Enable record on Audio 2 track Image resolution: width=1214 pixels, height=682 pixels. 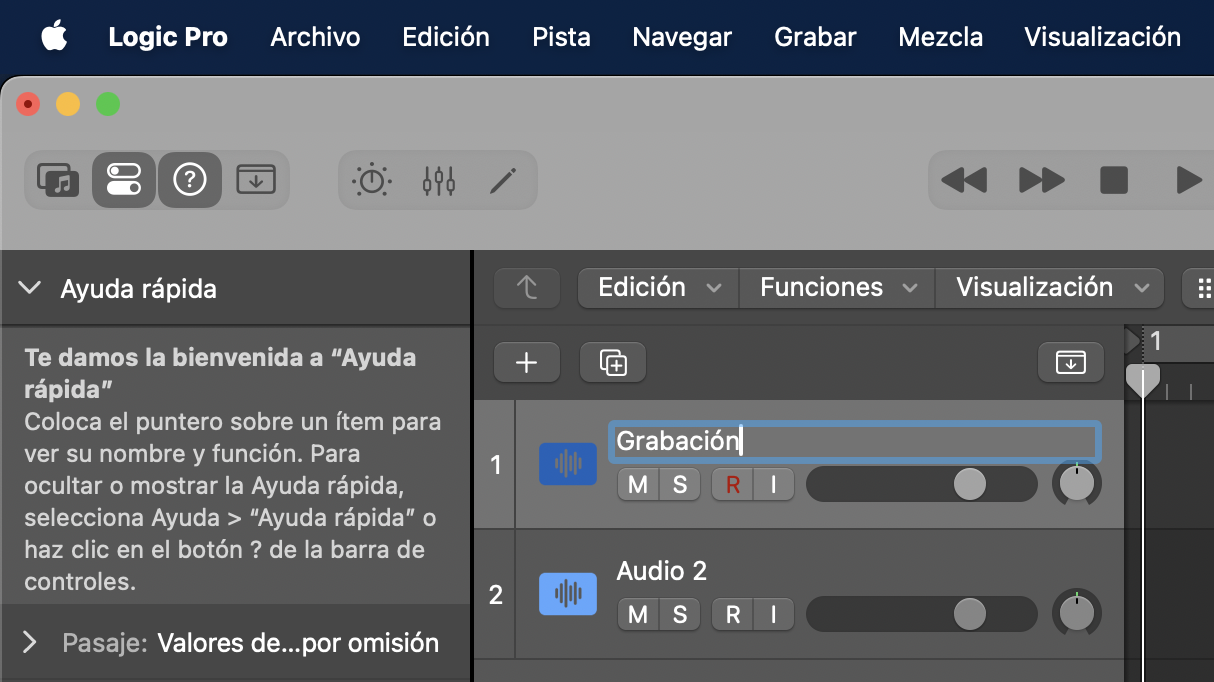[732, 614]
